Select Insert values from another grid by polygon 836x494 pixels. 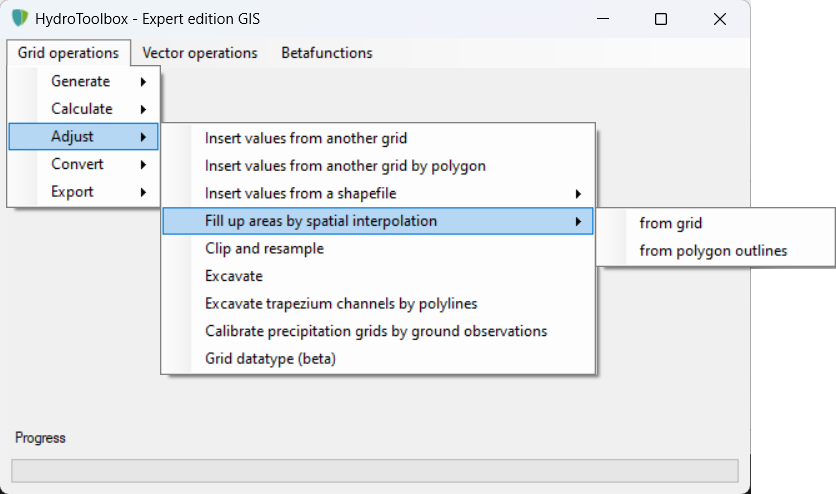[345, 166]
